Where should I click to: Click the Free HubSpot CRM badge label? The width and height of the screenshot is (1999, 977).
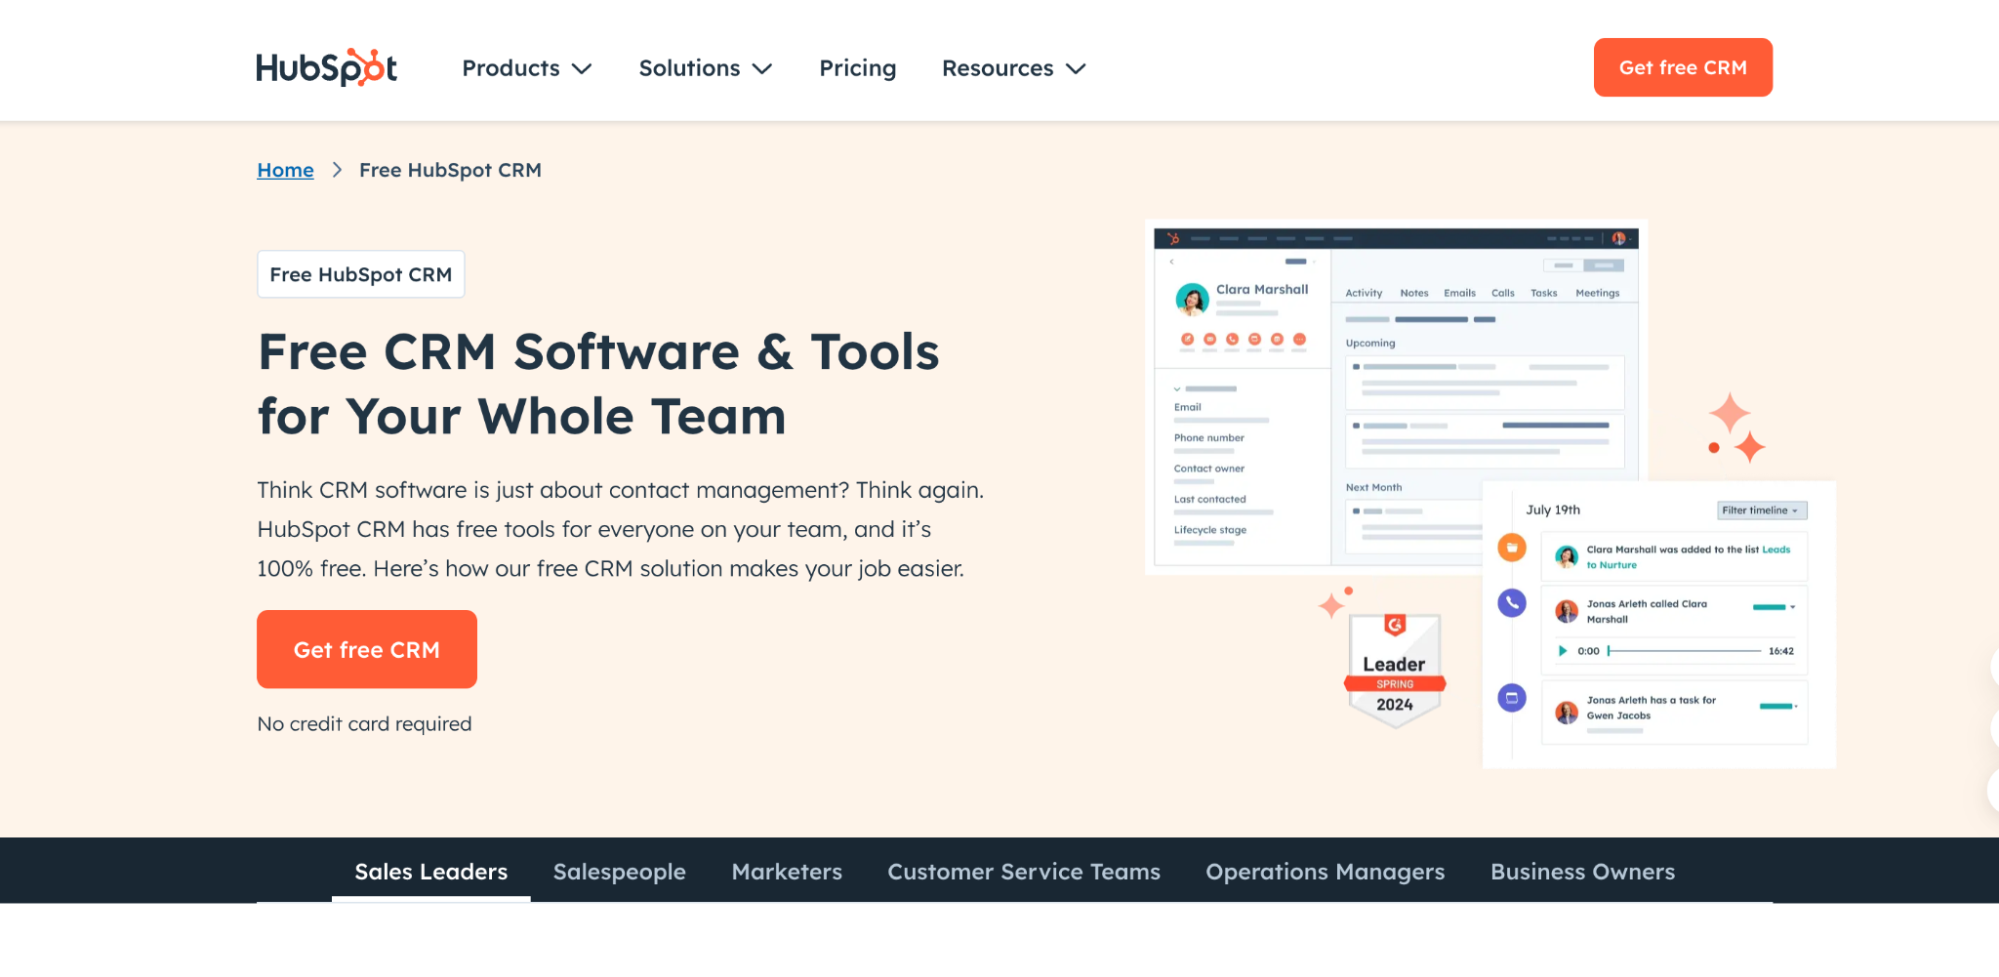pos(361,274)
